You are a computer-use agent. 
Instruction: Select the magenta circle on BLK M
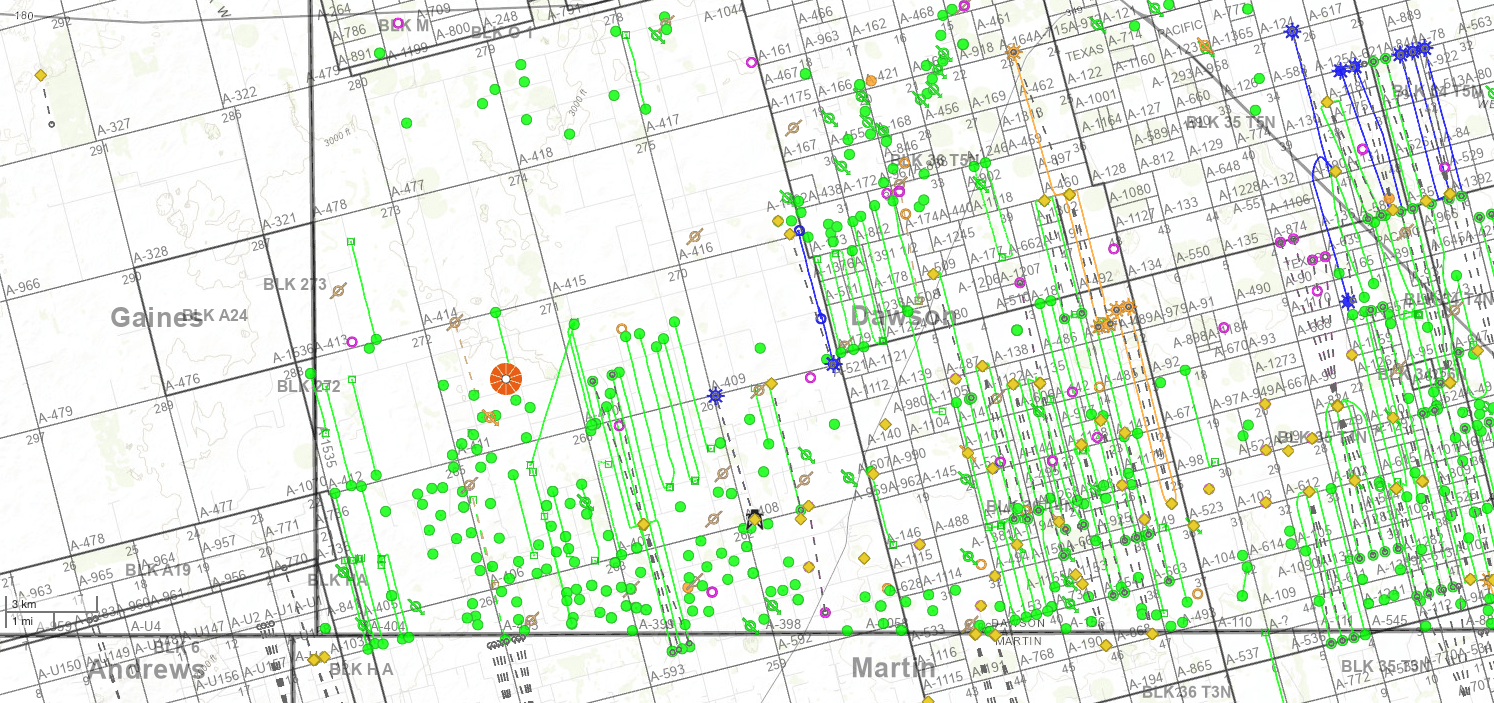[x=398, y=23]
